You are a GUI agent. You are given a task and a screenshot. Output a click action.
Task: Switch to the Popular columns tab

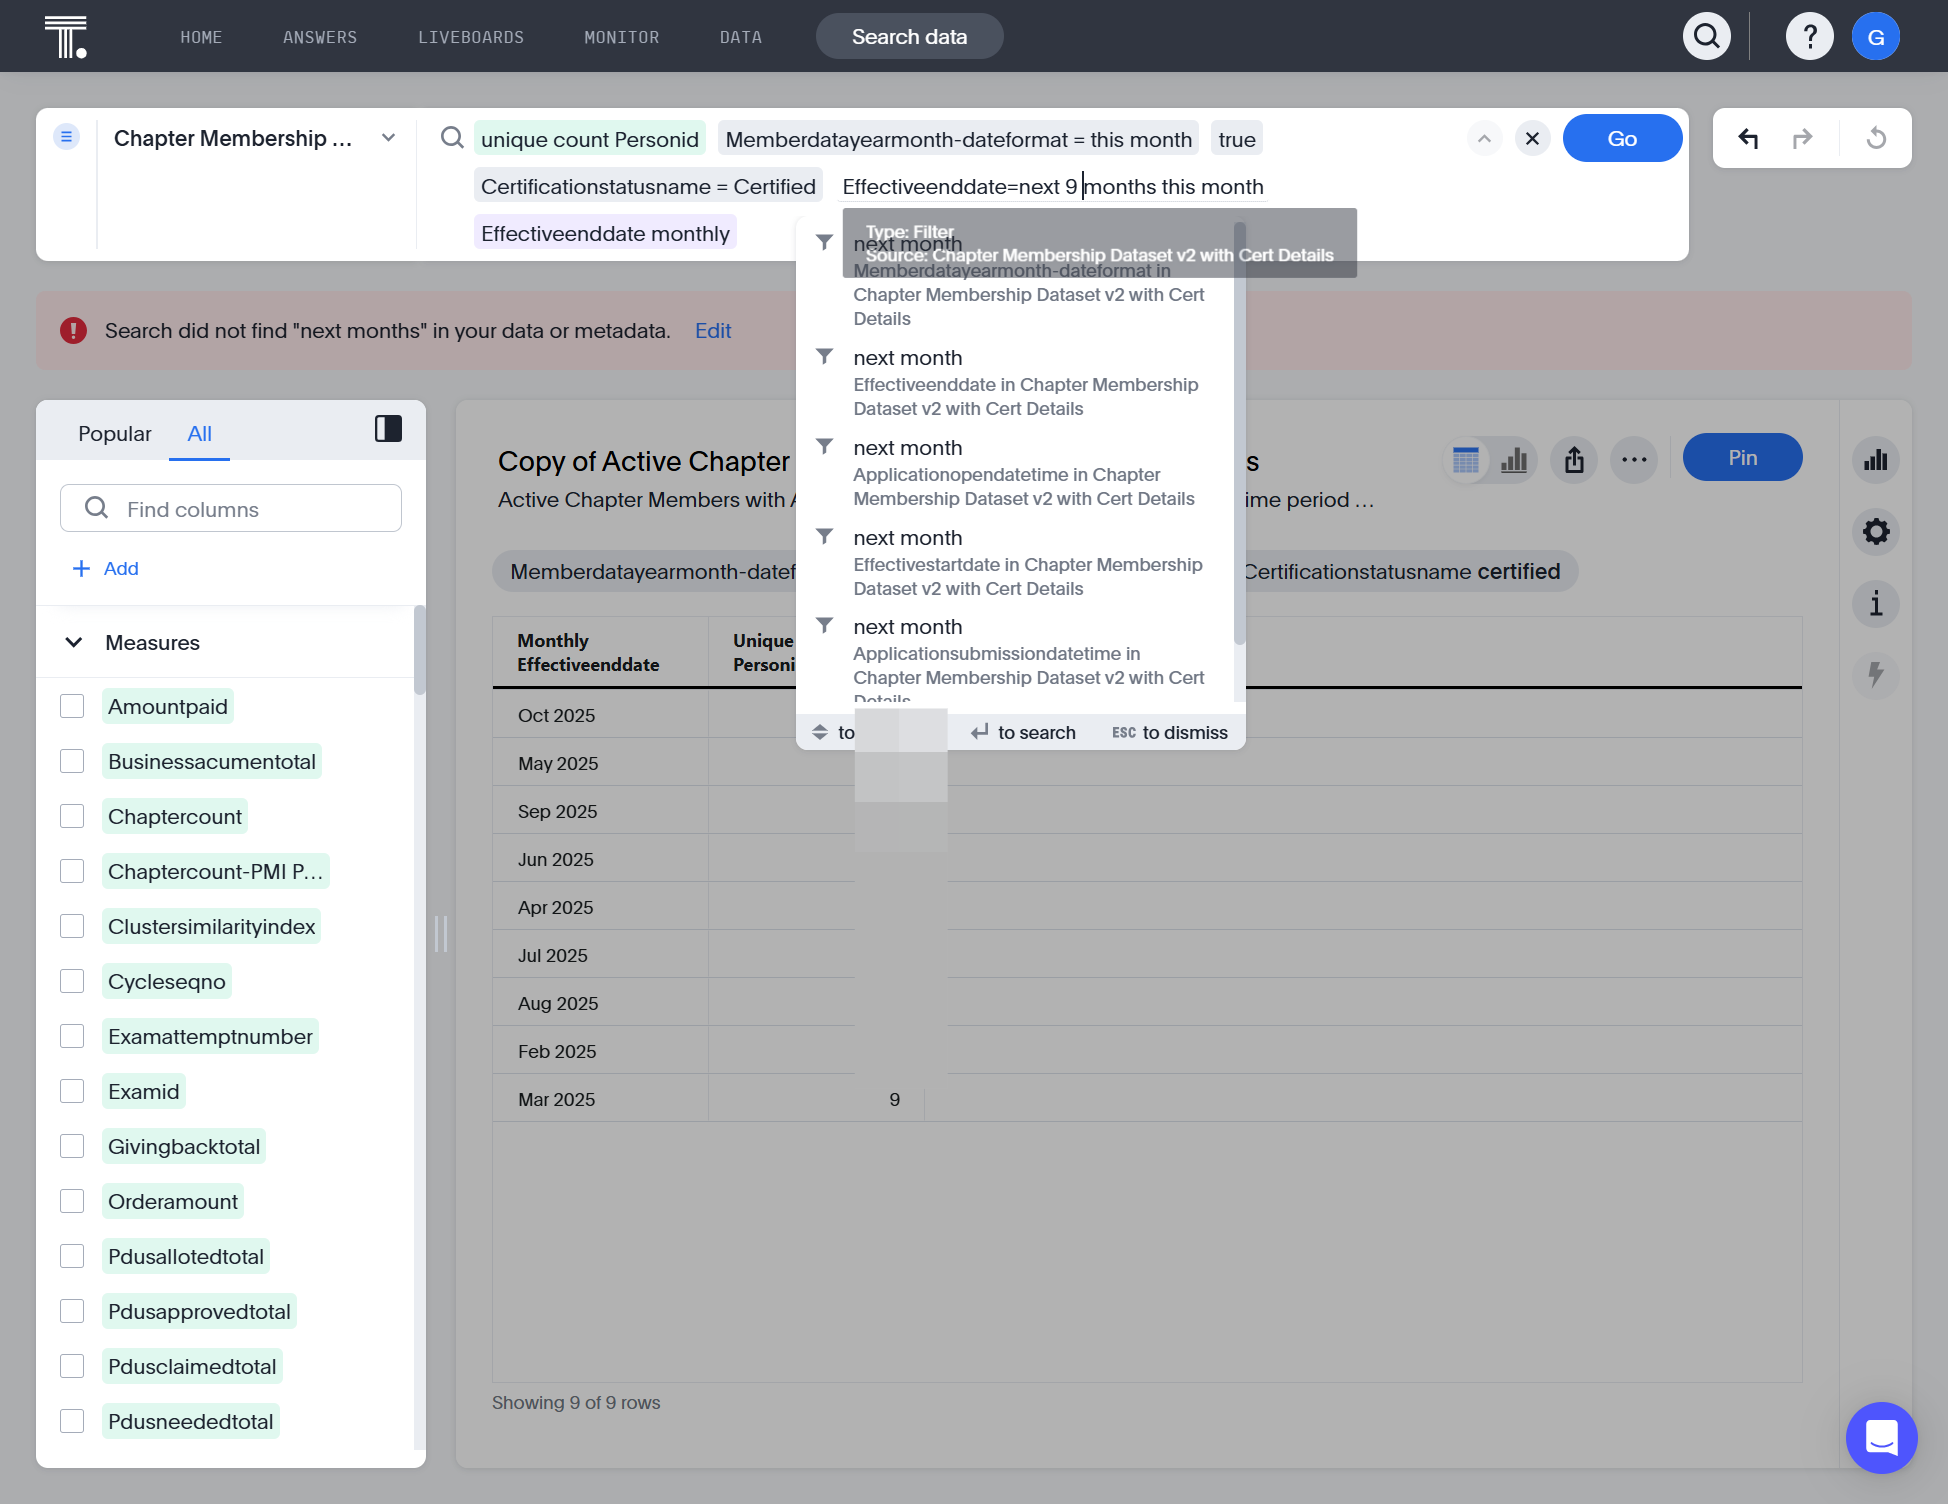point(115,433)
